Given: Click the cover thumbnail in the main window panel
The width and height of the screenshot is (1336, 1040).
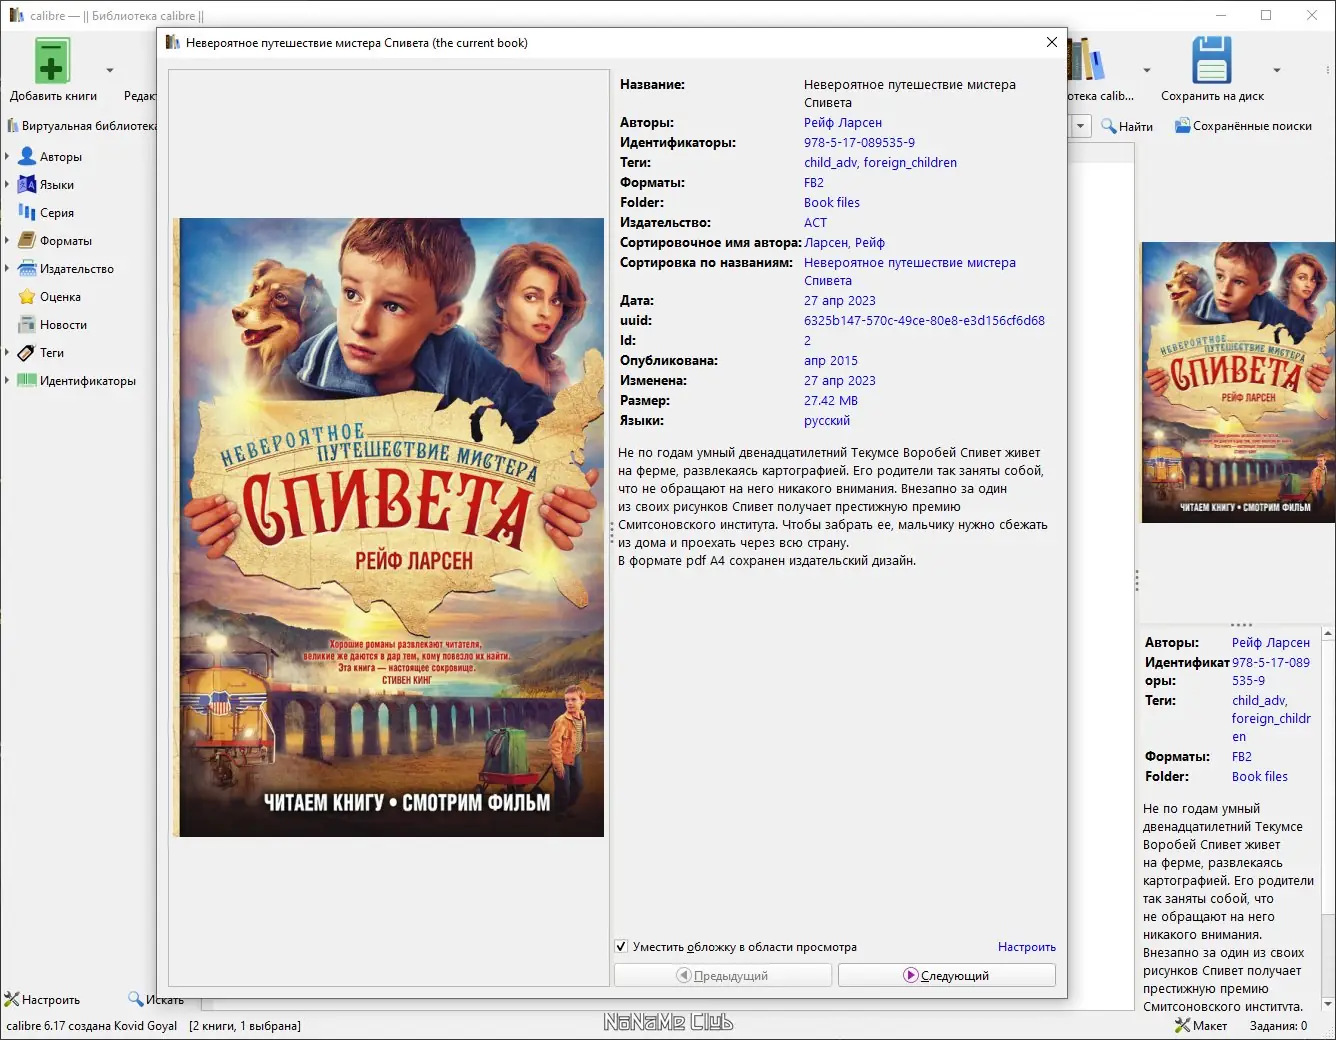Looking at the screenshot, I should (1238, 382).
